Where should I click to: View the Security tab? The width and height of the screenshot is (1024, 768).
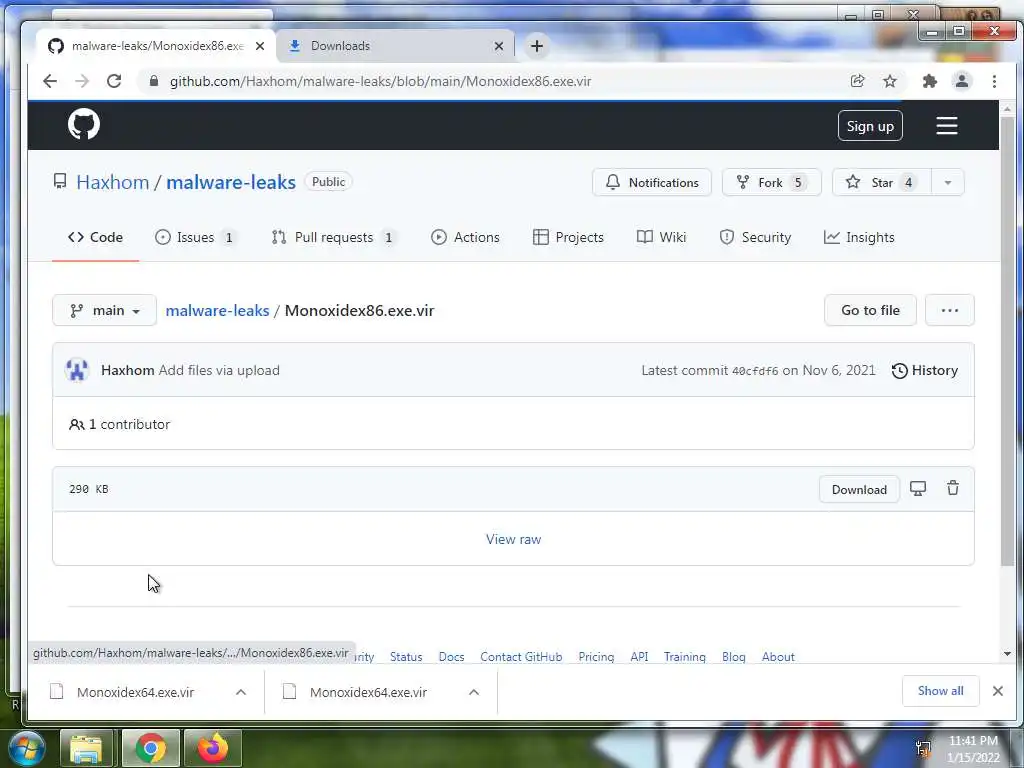coord(755,237)
